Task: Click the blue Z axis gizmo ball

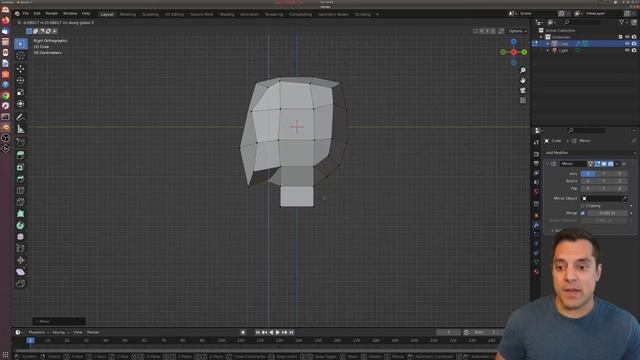Action: tap(513, 42)
